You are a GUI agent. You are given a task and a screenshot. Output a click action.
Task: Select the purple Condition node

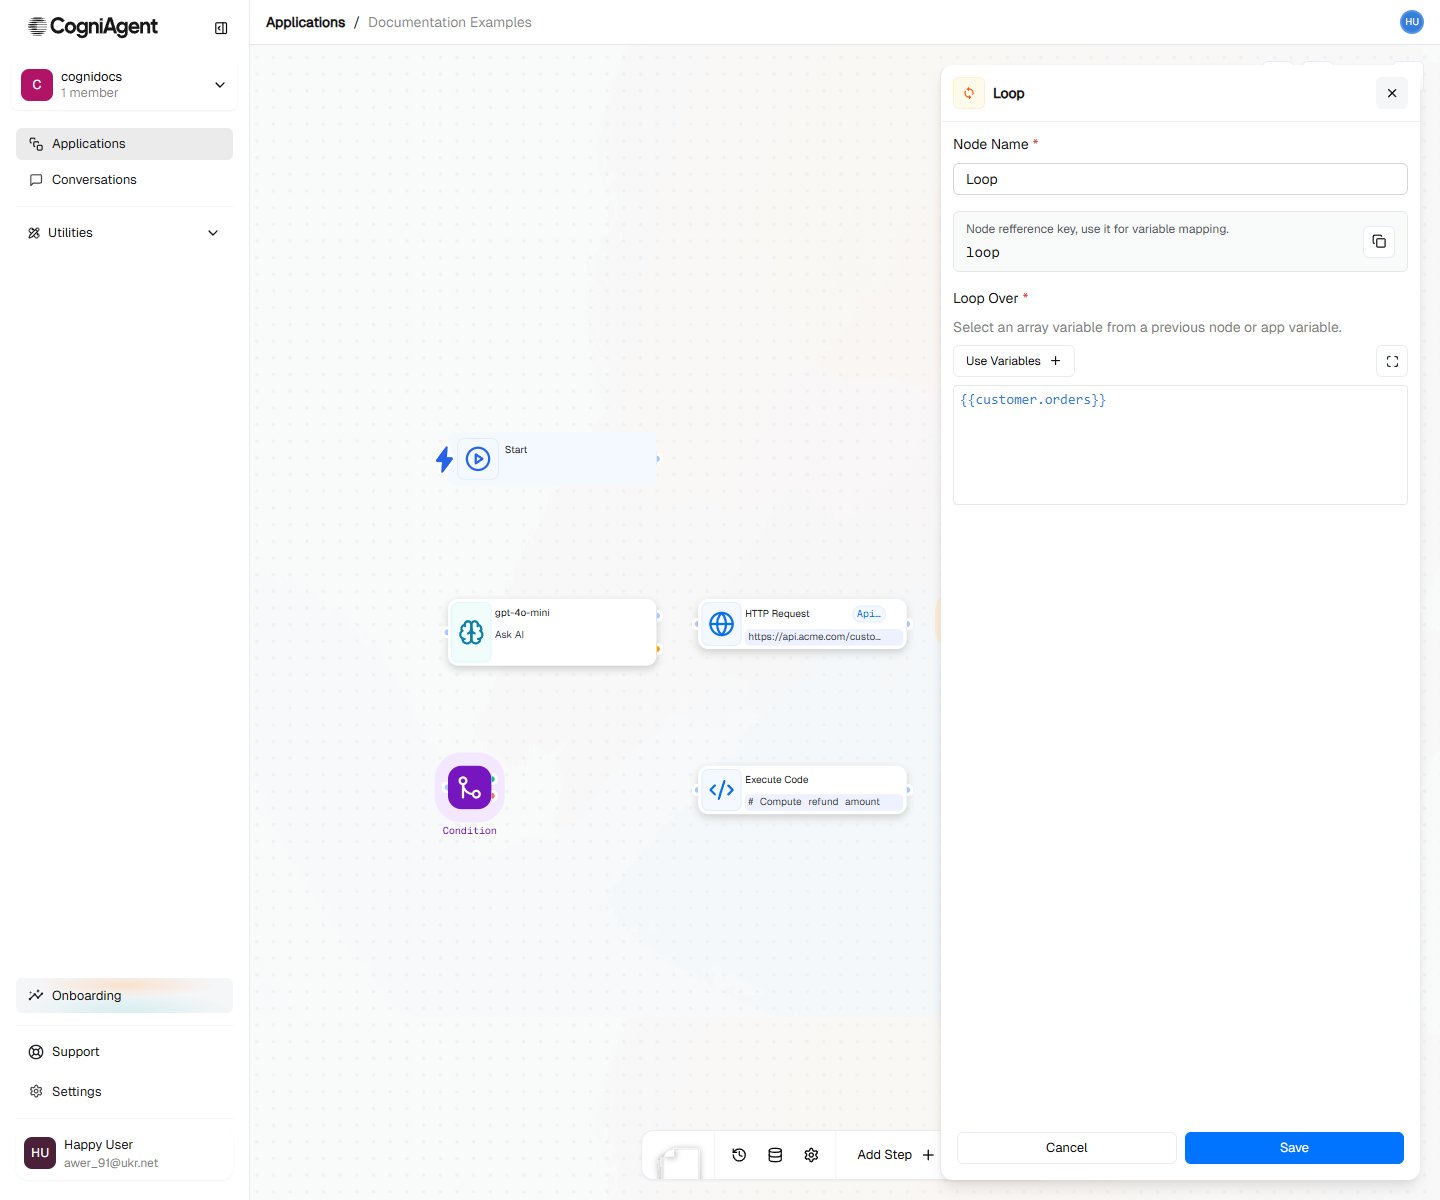(x=469, y=787)
